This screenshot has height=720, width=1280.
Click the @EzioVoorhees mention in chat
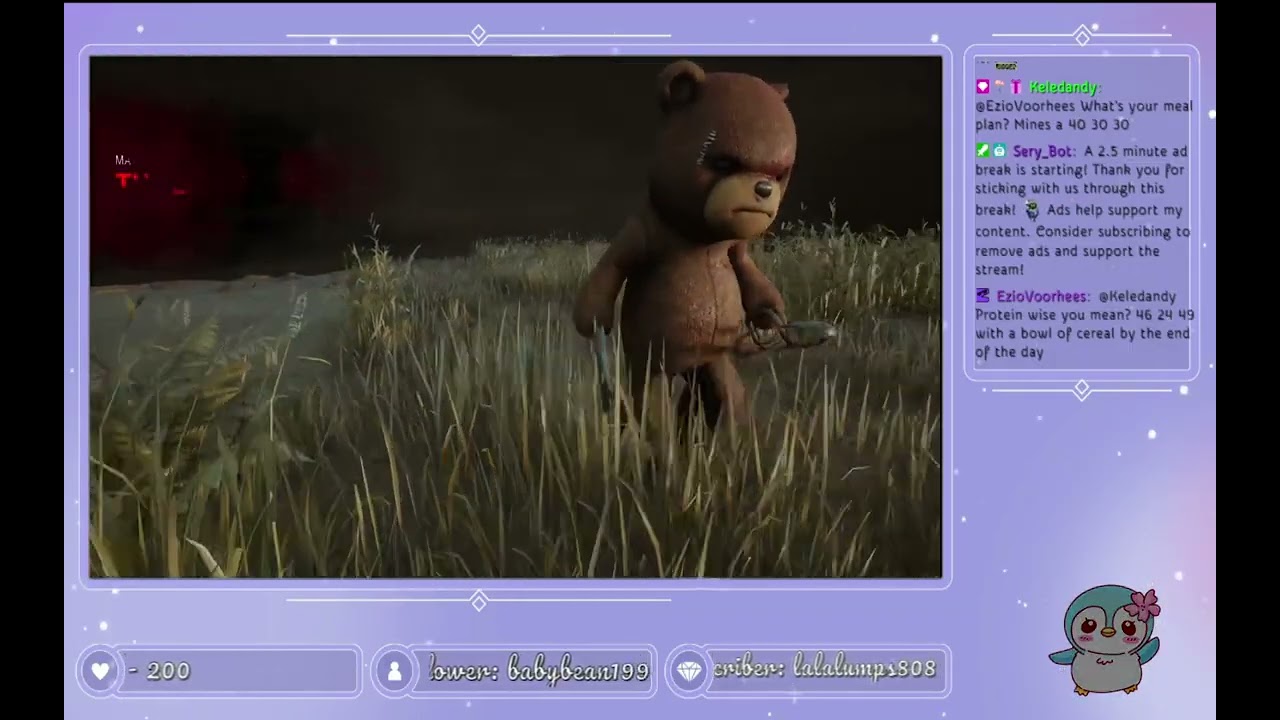point(1027,106)
